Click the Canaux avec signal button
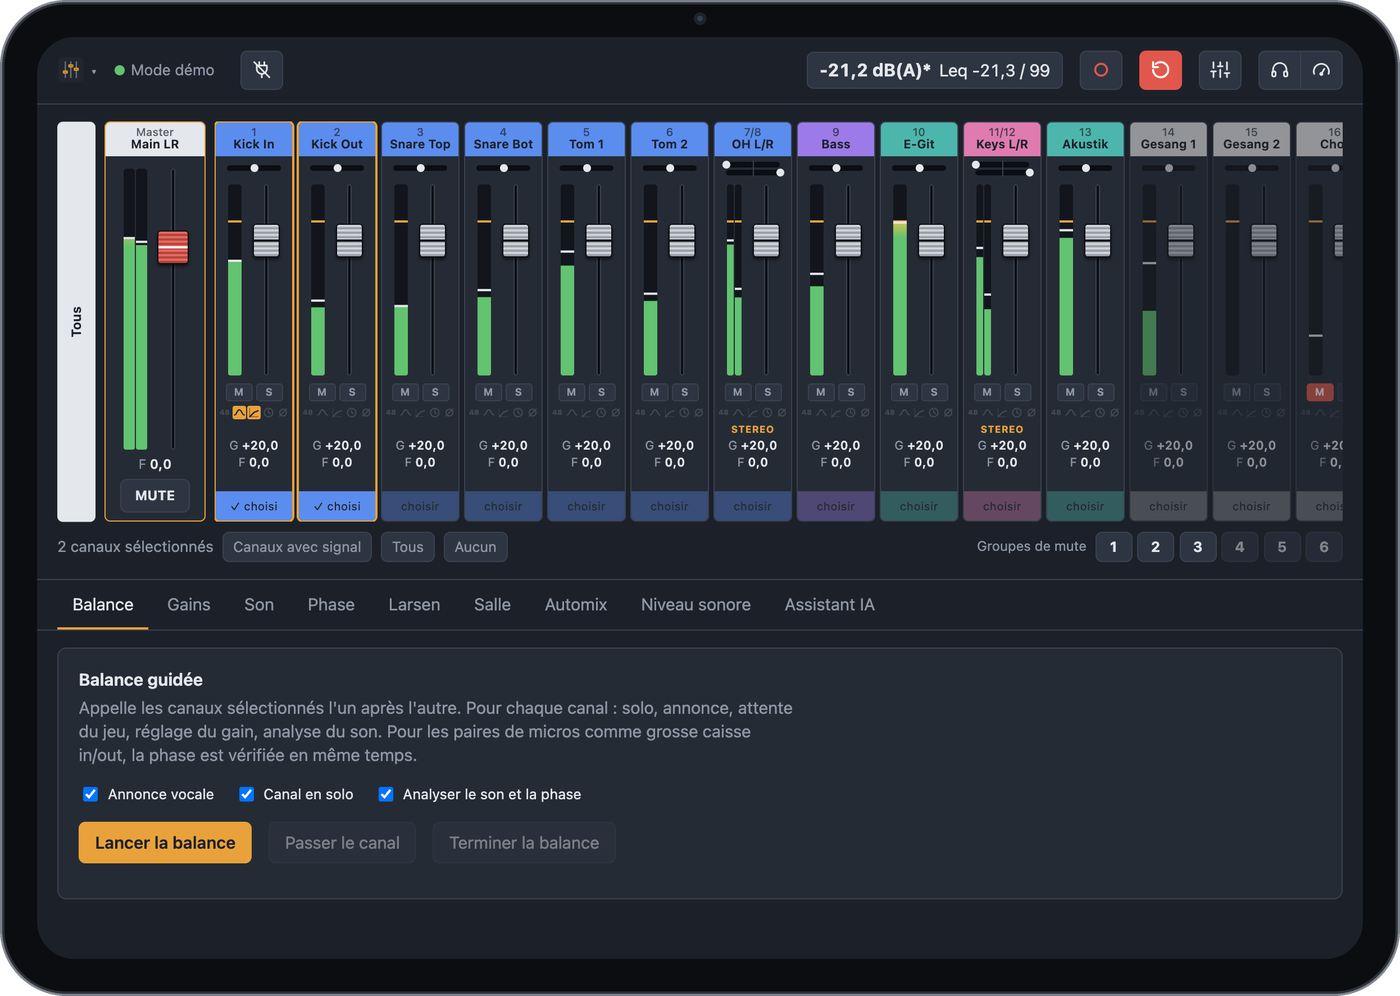The image size is (1400, 996). [297, 547]
